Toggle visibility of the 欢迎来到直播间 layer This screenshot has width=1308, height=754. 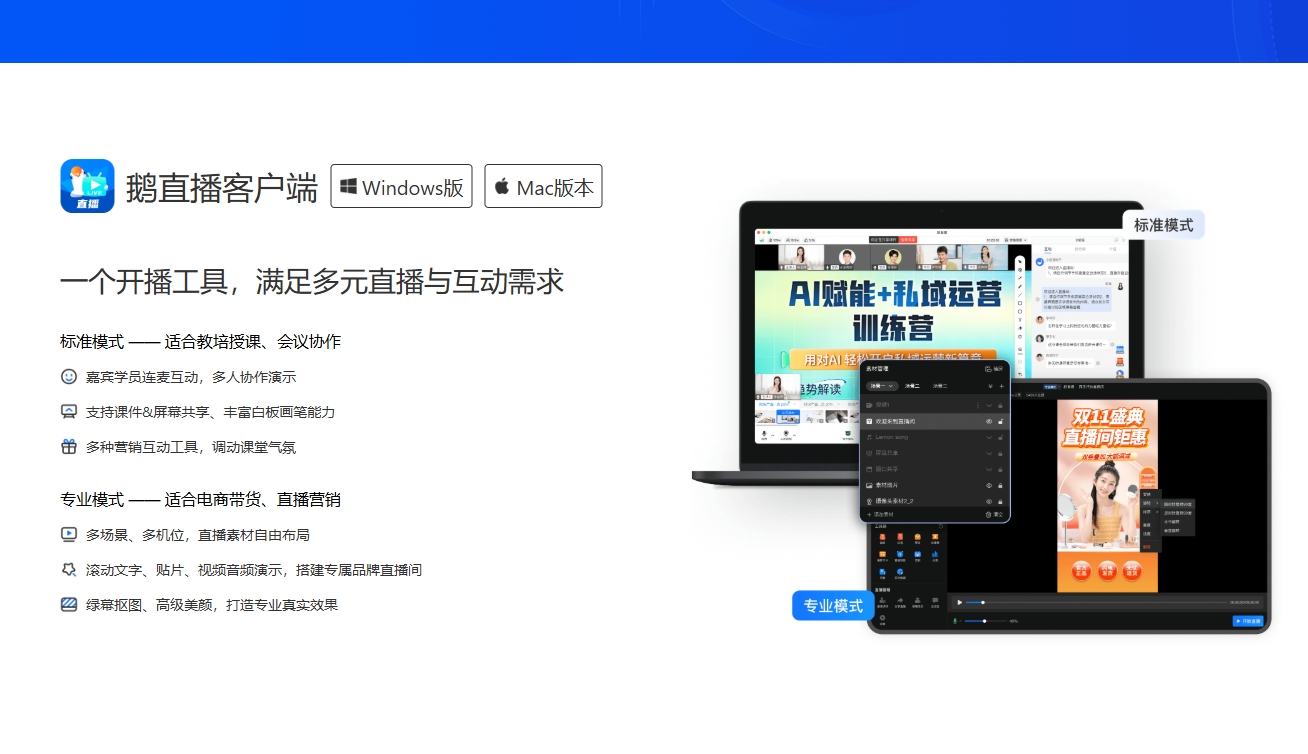click(x=989, y=421)
